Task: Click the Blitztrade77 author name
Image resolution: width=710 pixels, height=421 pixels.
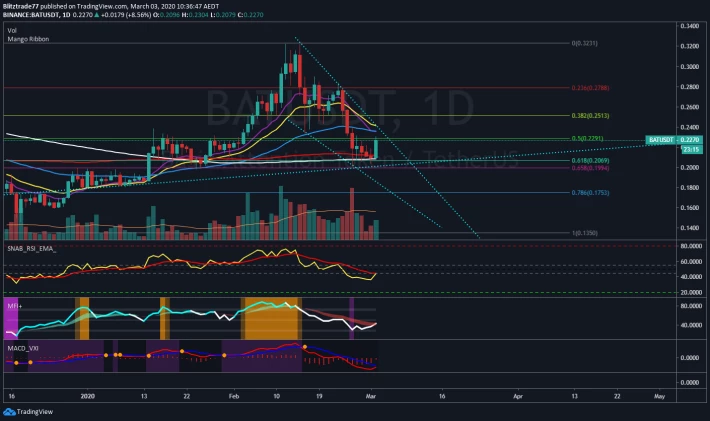Action: 20,6
